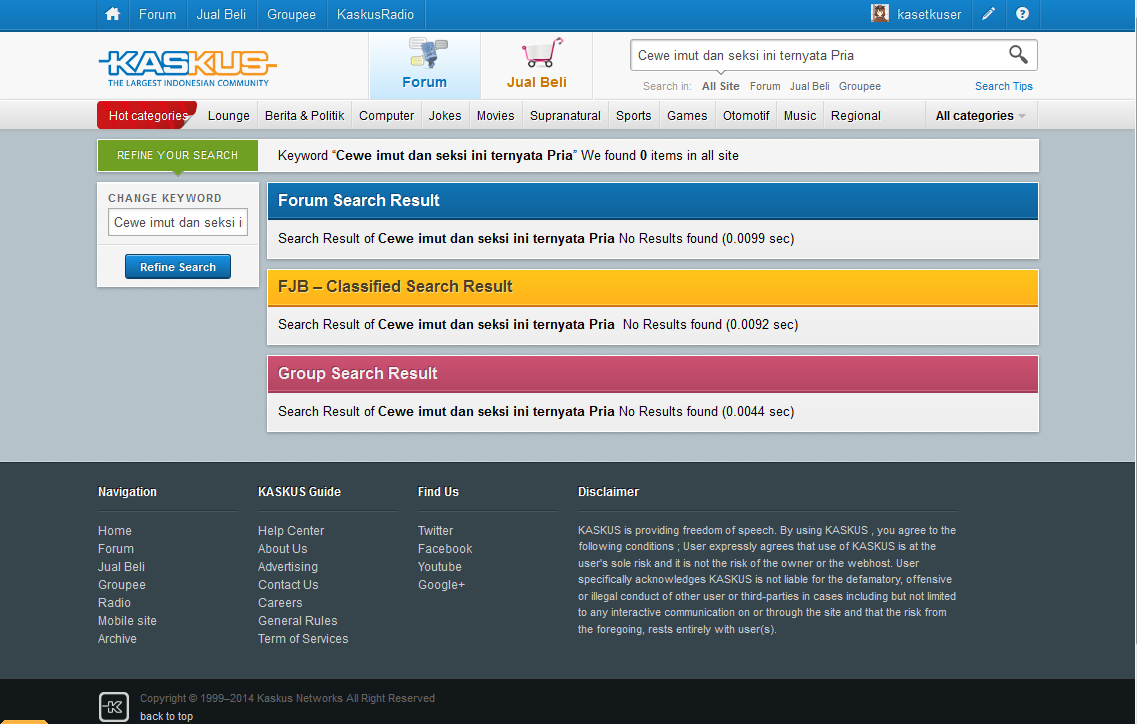This screenshot has height=724, width=1137.
Task: Select the Hot categories tab
Action: pos(147,115)
